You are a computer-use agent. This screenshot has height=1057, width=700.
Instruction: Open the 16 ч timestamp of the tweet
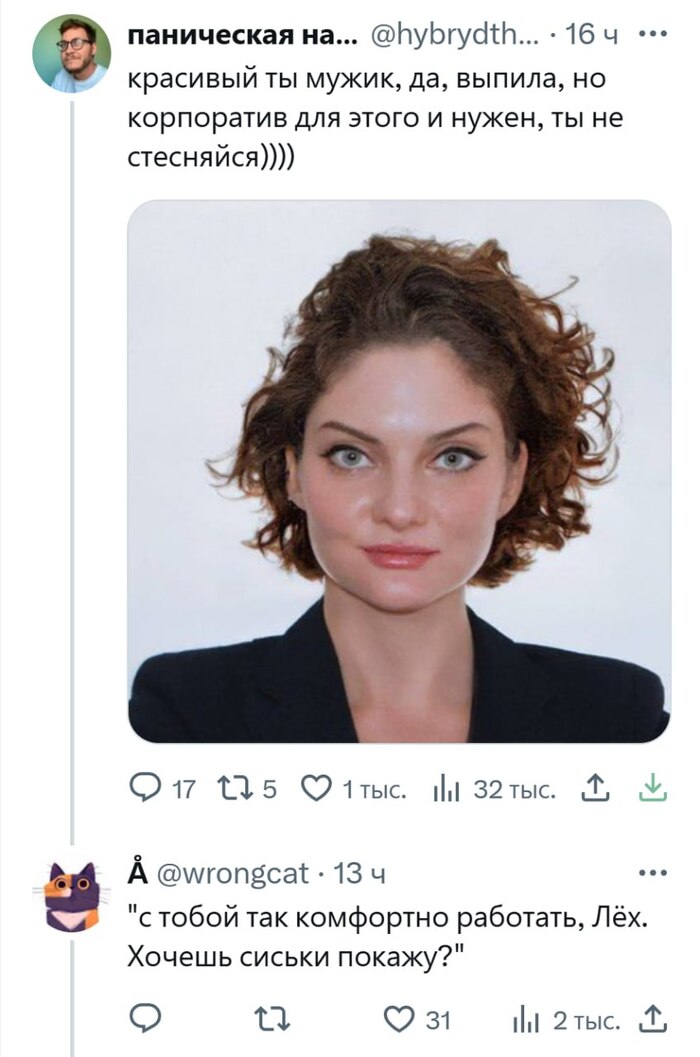click(593, 36)
